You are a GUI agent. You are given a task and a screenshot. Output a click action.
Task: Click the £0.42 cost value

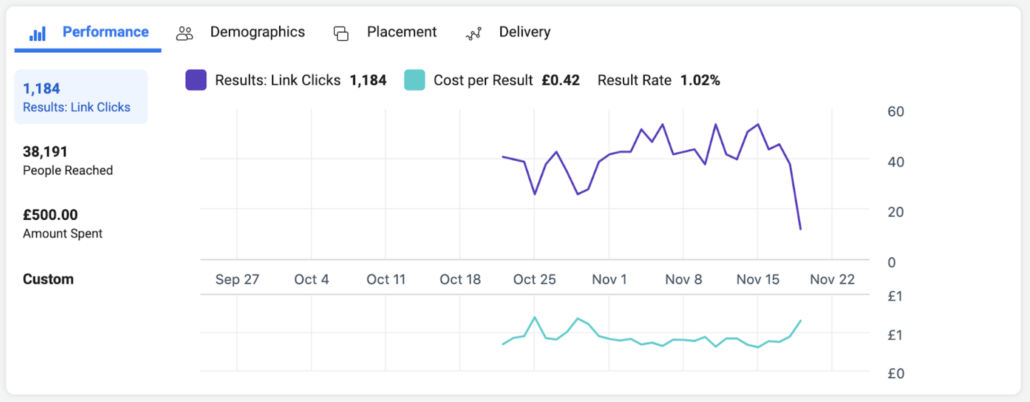[560, 81]
